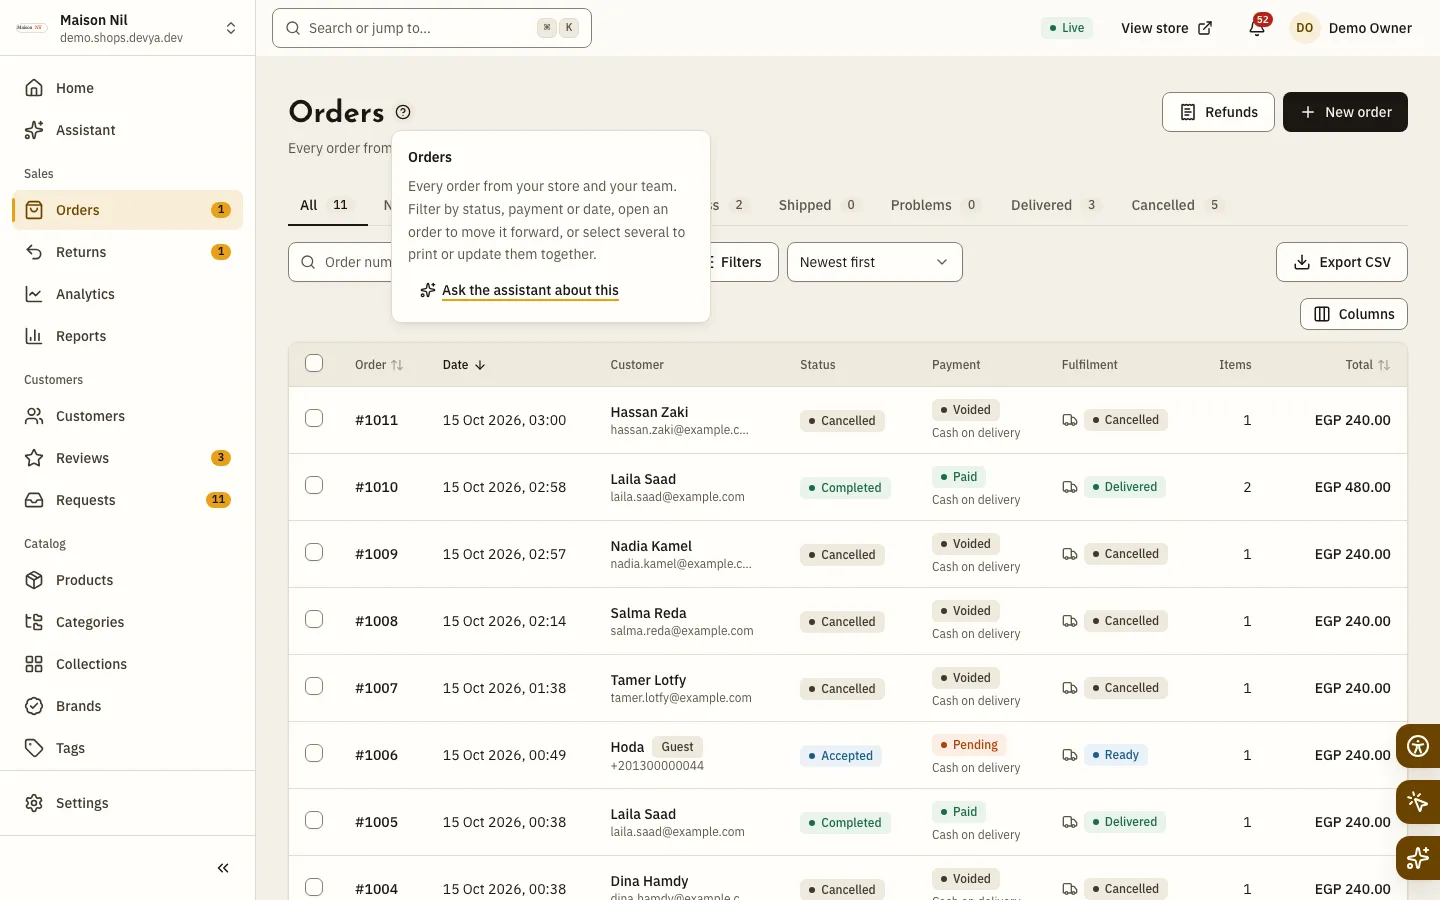Collapse the sidebar with double chevron icon
Screen dimensions: 1440x900
pos(223,868)
